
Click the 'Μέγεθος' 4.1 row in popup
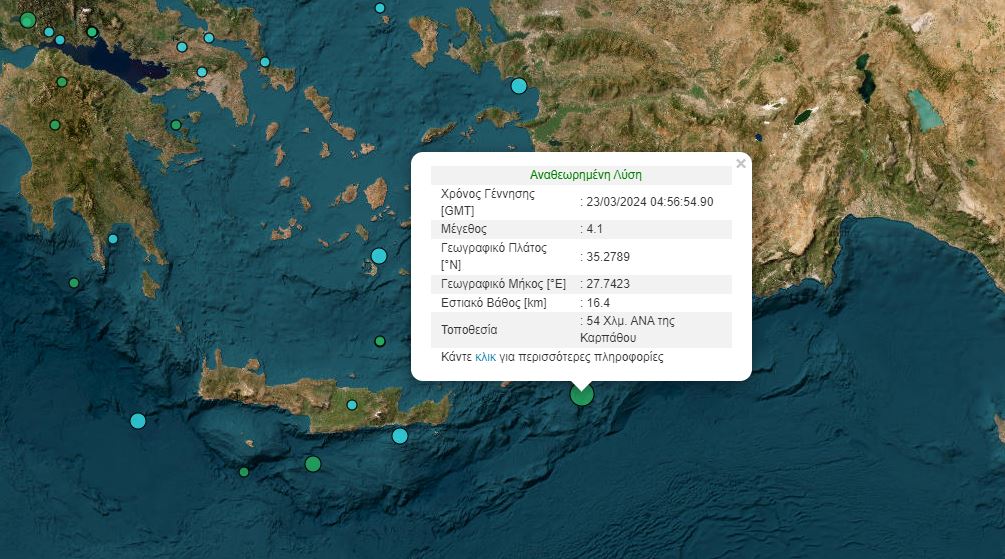pos(580,229)
